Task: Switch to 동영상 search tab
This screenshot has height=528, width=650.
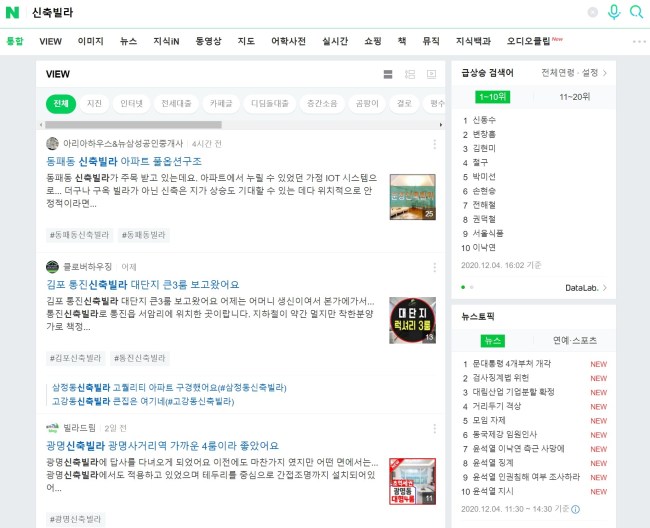Action: [209, 41]
